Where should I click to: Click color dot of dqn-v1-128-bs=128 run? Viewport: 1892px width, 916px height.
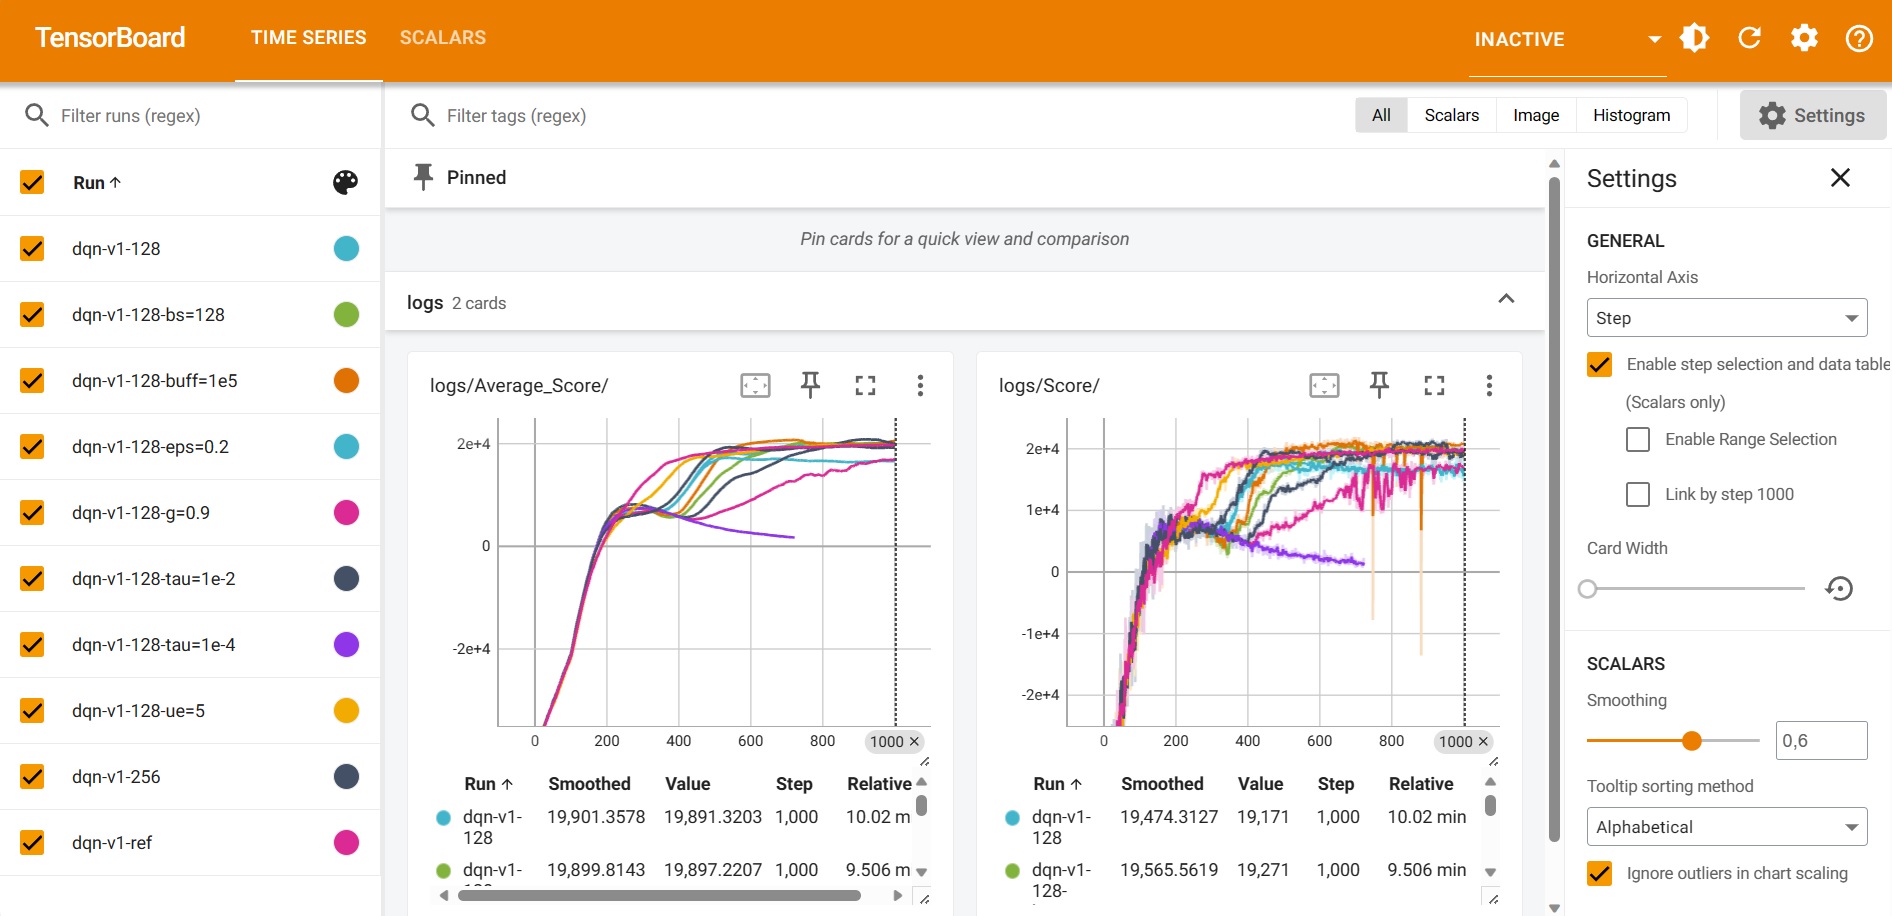(x=346, y=314)
